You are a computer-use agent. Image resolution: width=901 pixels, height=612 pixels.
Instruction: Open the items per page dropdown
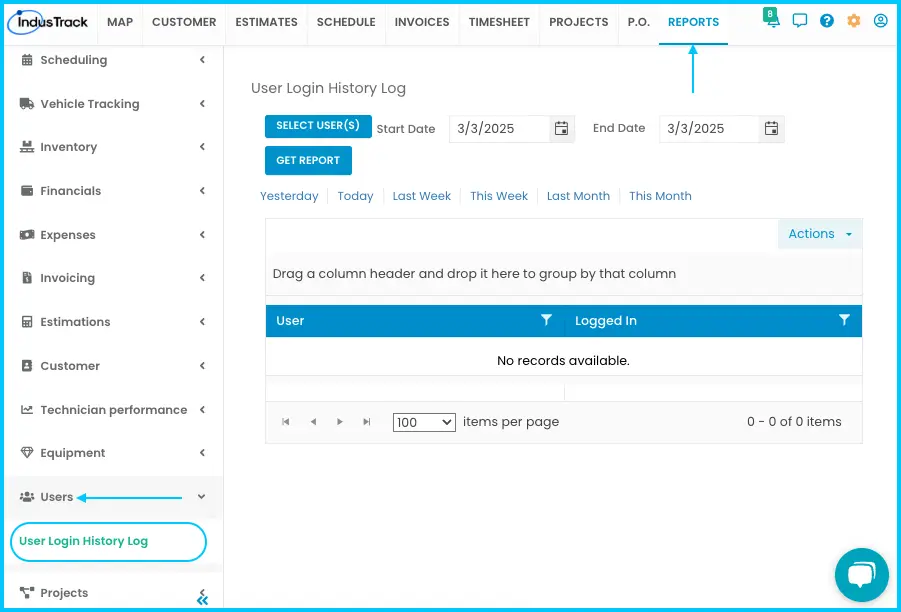coord(424,422)
